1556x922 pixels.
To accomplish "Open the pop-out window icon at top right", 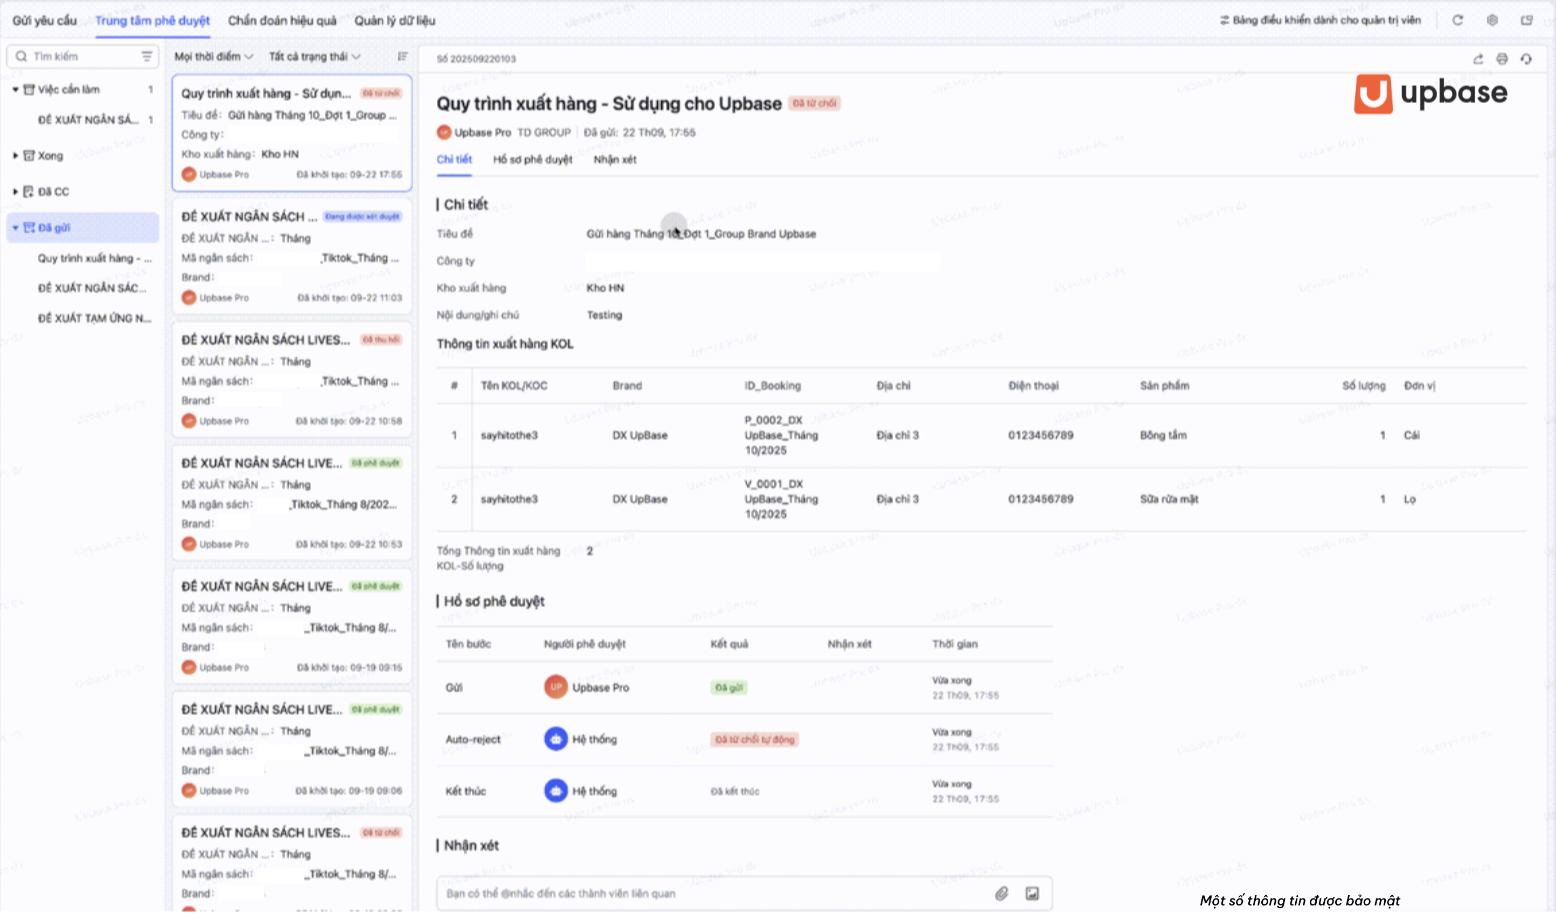I will coord(1527,20).
